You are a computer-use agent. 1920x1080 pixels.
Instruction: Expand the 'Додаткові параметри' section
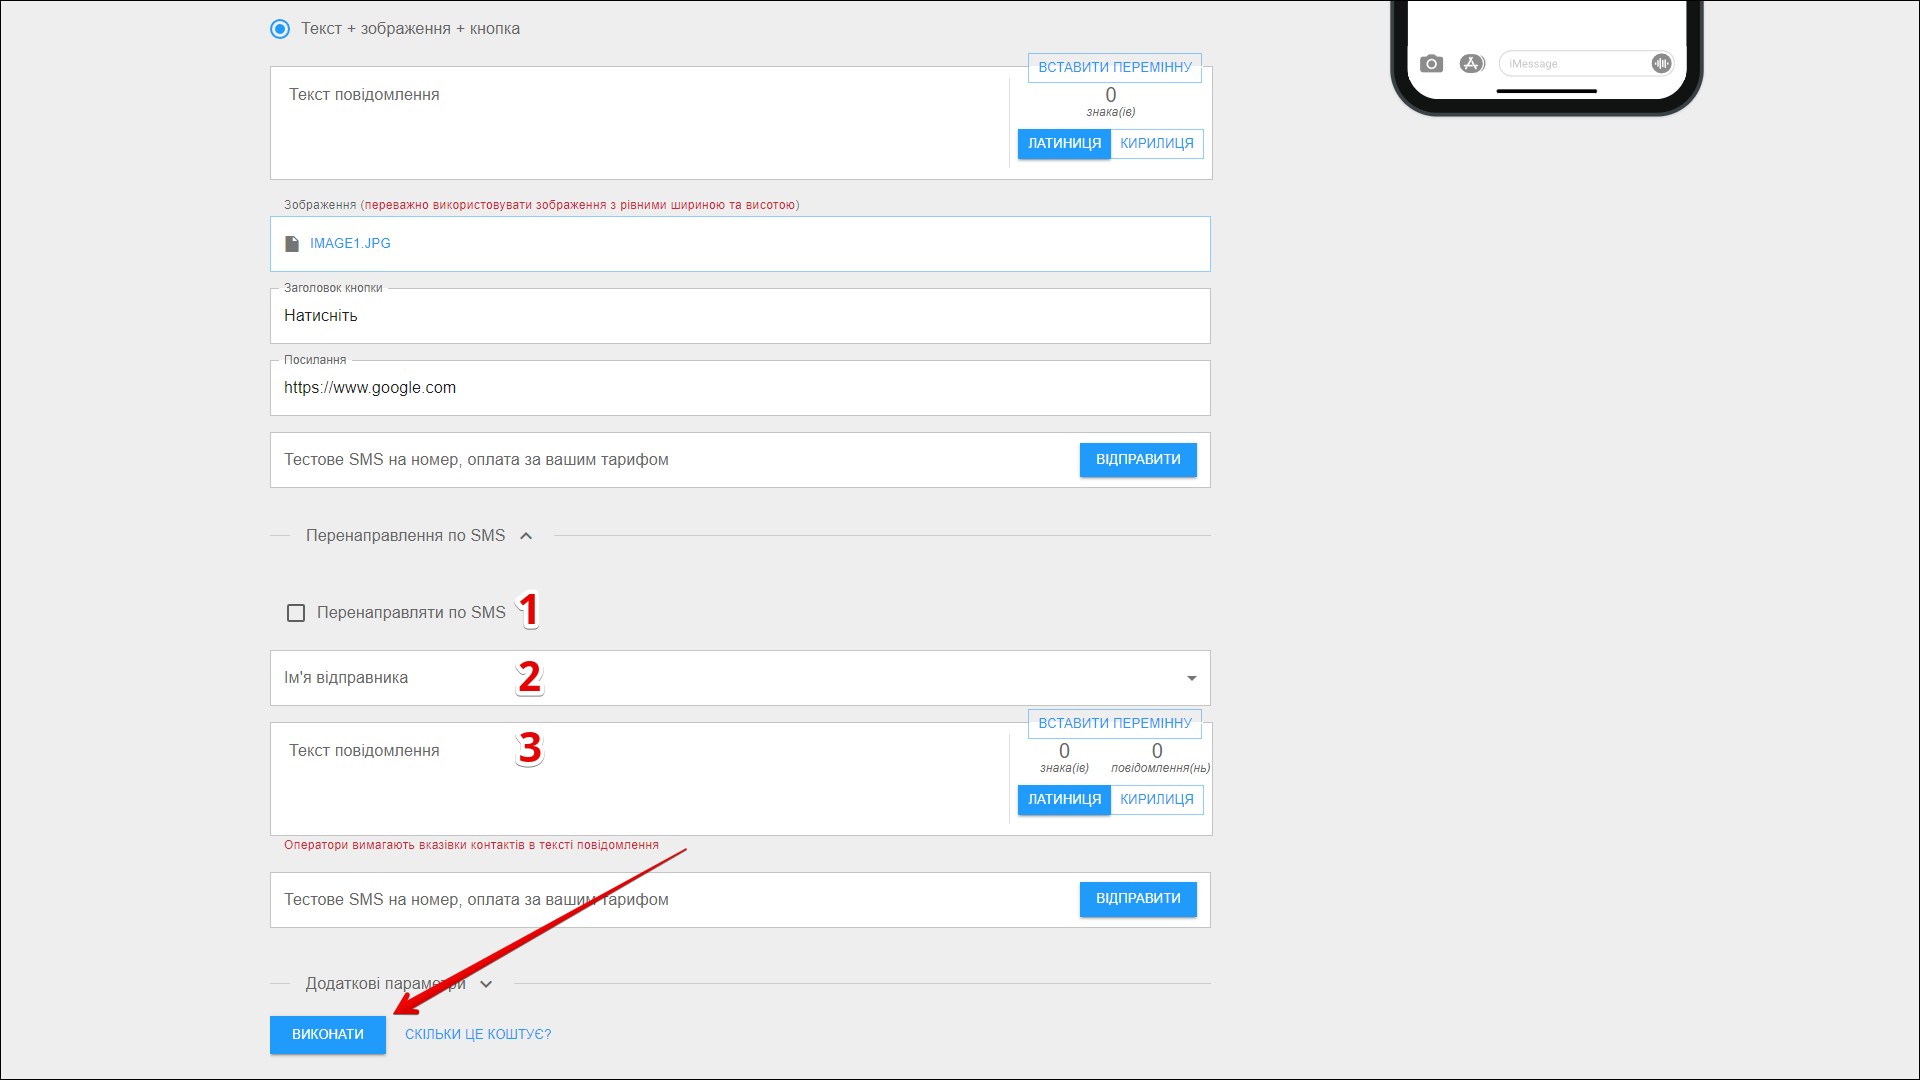486,984
